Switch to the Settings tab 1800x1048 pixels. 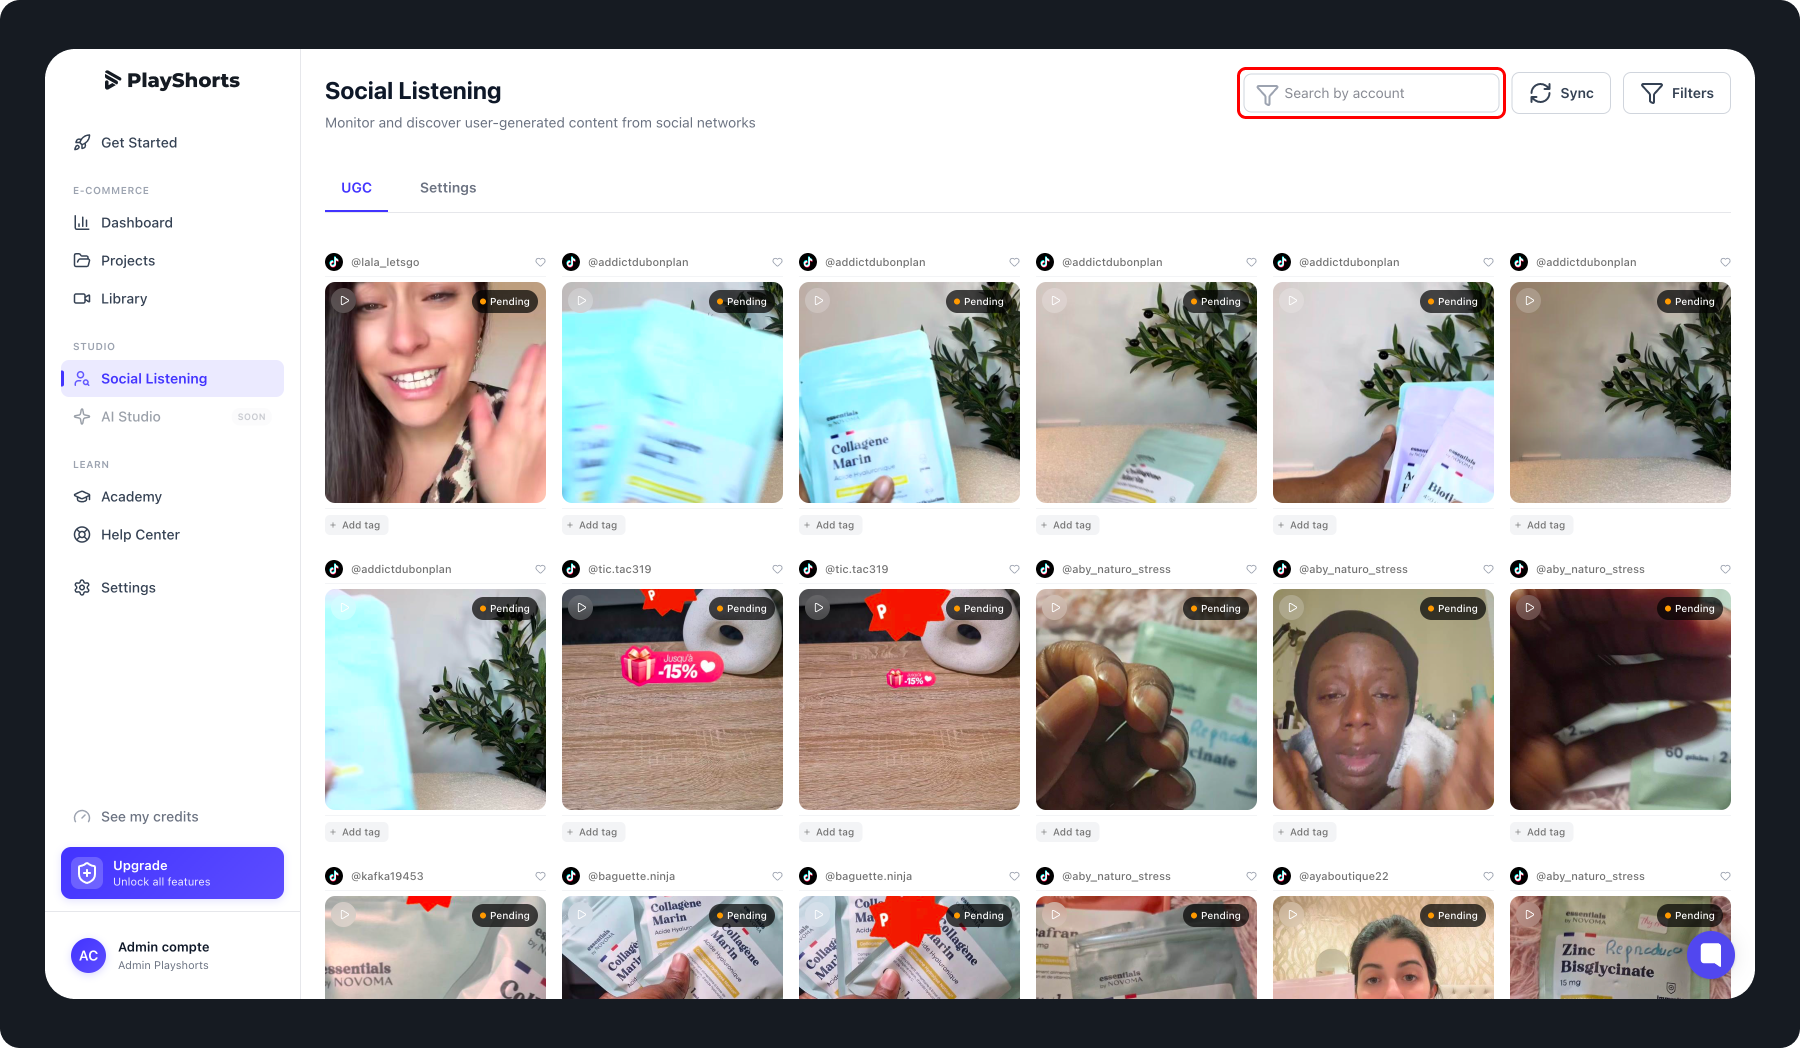click(x=448, y=188)
